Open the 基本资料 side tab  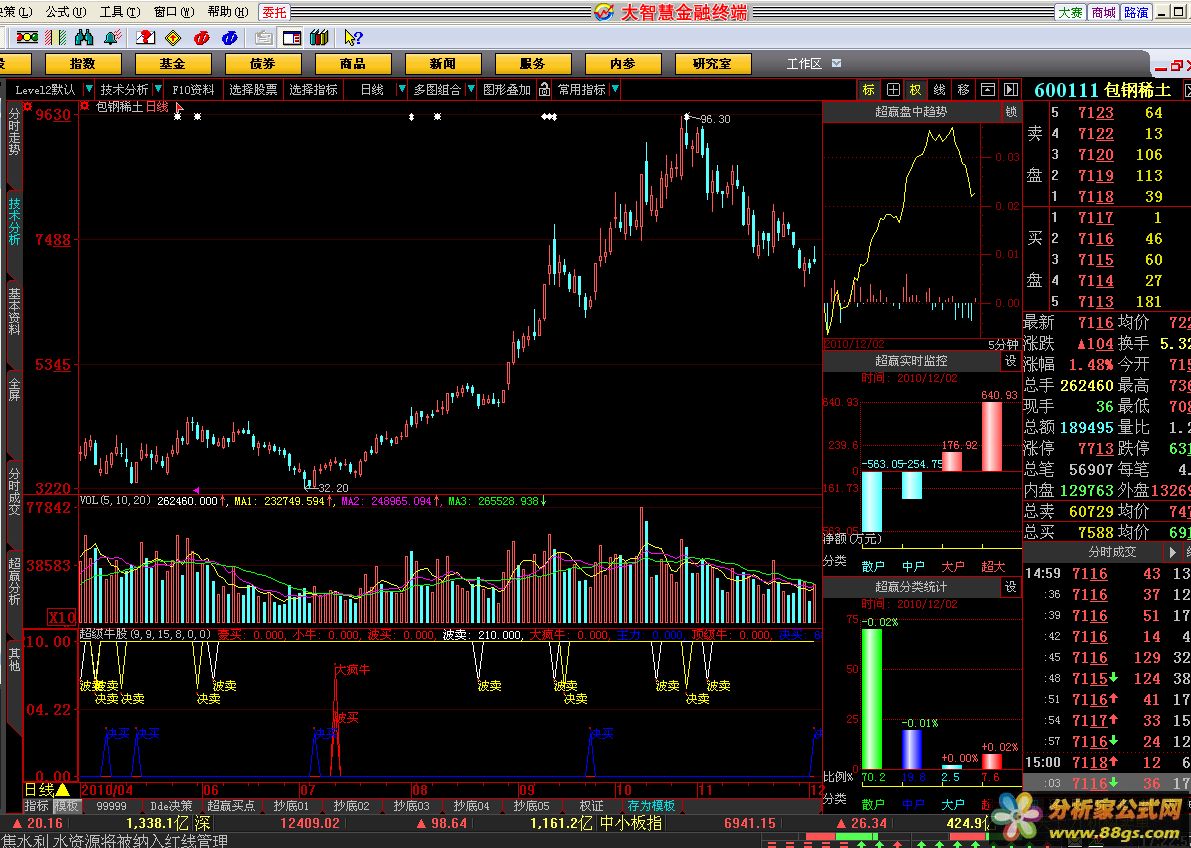[x=14, y=311]
